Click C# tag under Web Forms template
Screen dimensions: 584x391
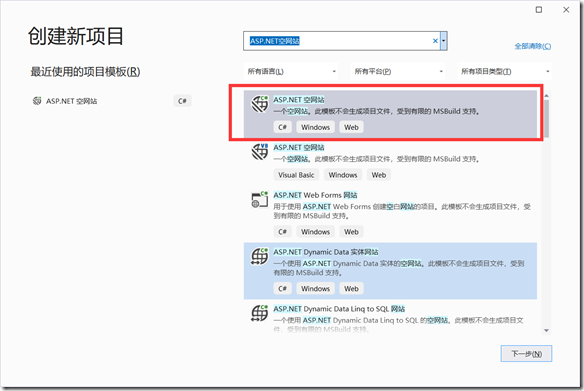click(282, 232)
